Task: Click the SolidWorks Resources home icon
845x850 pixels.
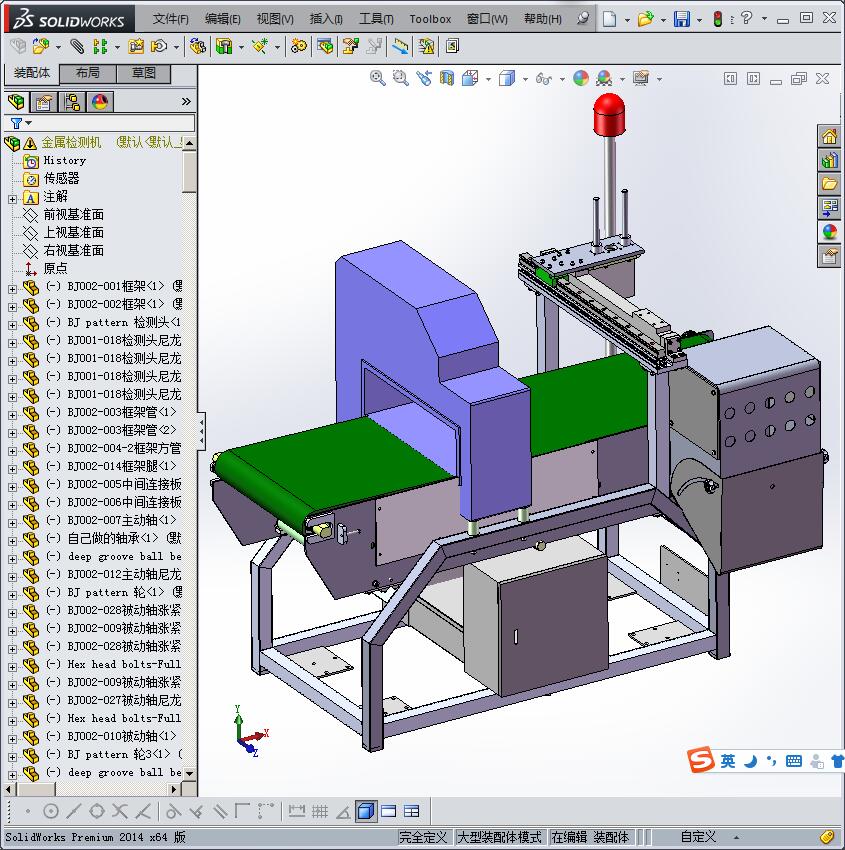Action: (x=829, y=136)
